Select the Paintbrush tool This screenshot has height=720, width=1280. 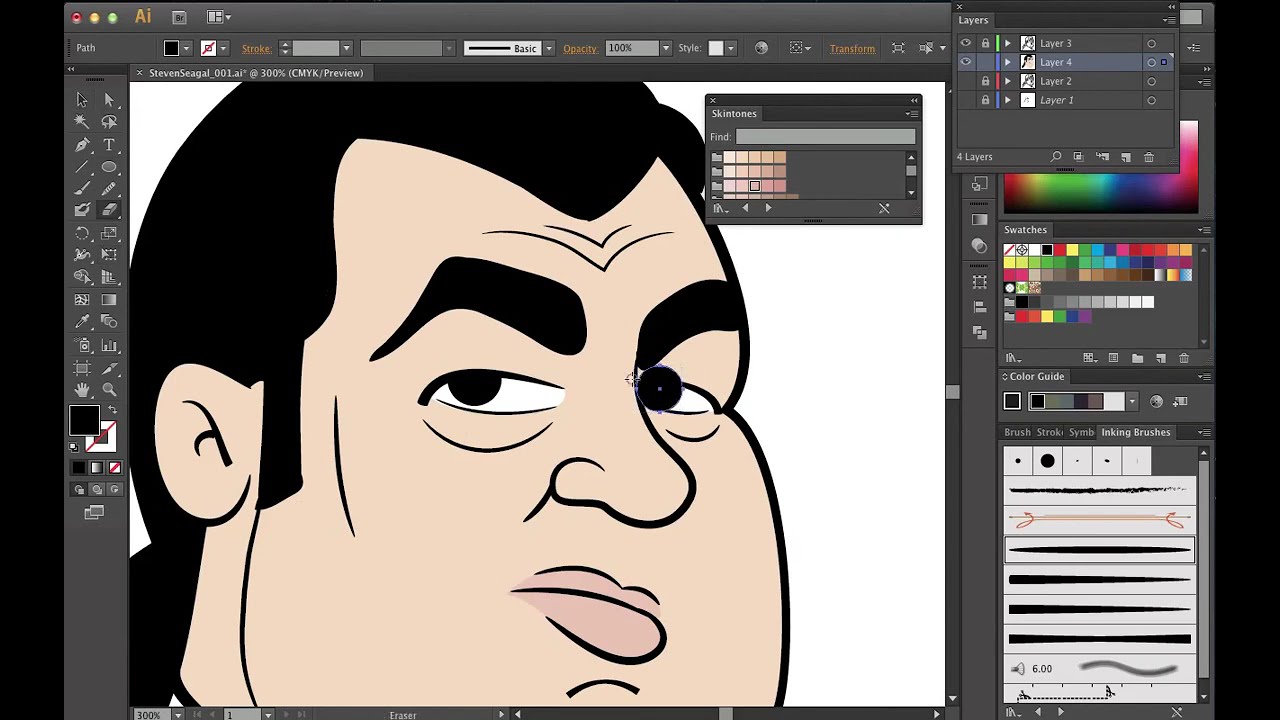[x=82, y=189]
